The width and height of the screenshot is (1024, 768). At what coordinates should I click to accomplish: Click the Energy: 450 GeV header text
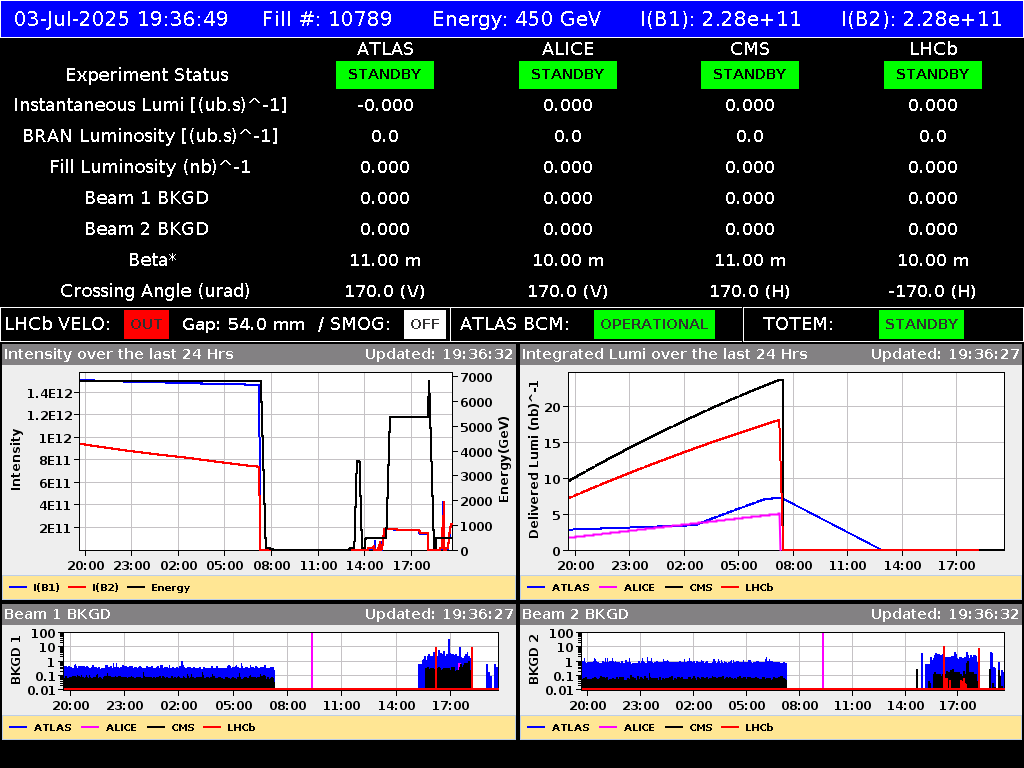[x=517, y=18]
